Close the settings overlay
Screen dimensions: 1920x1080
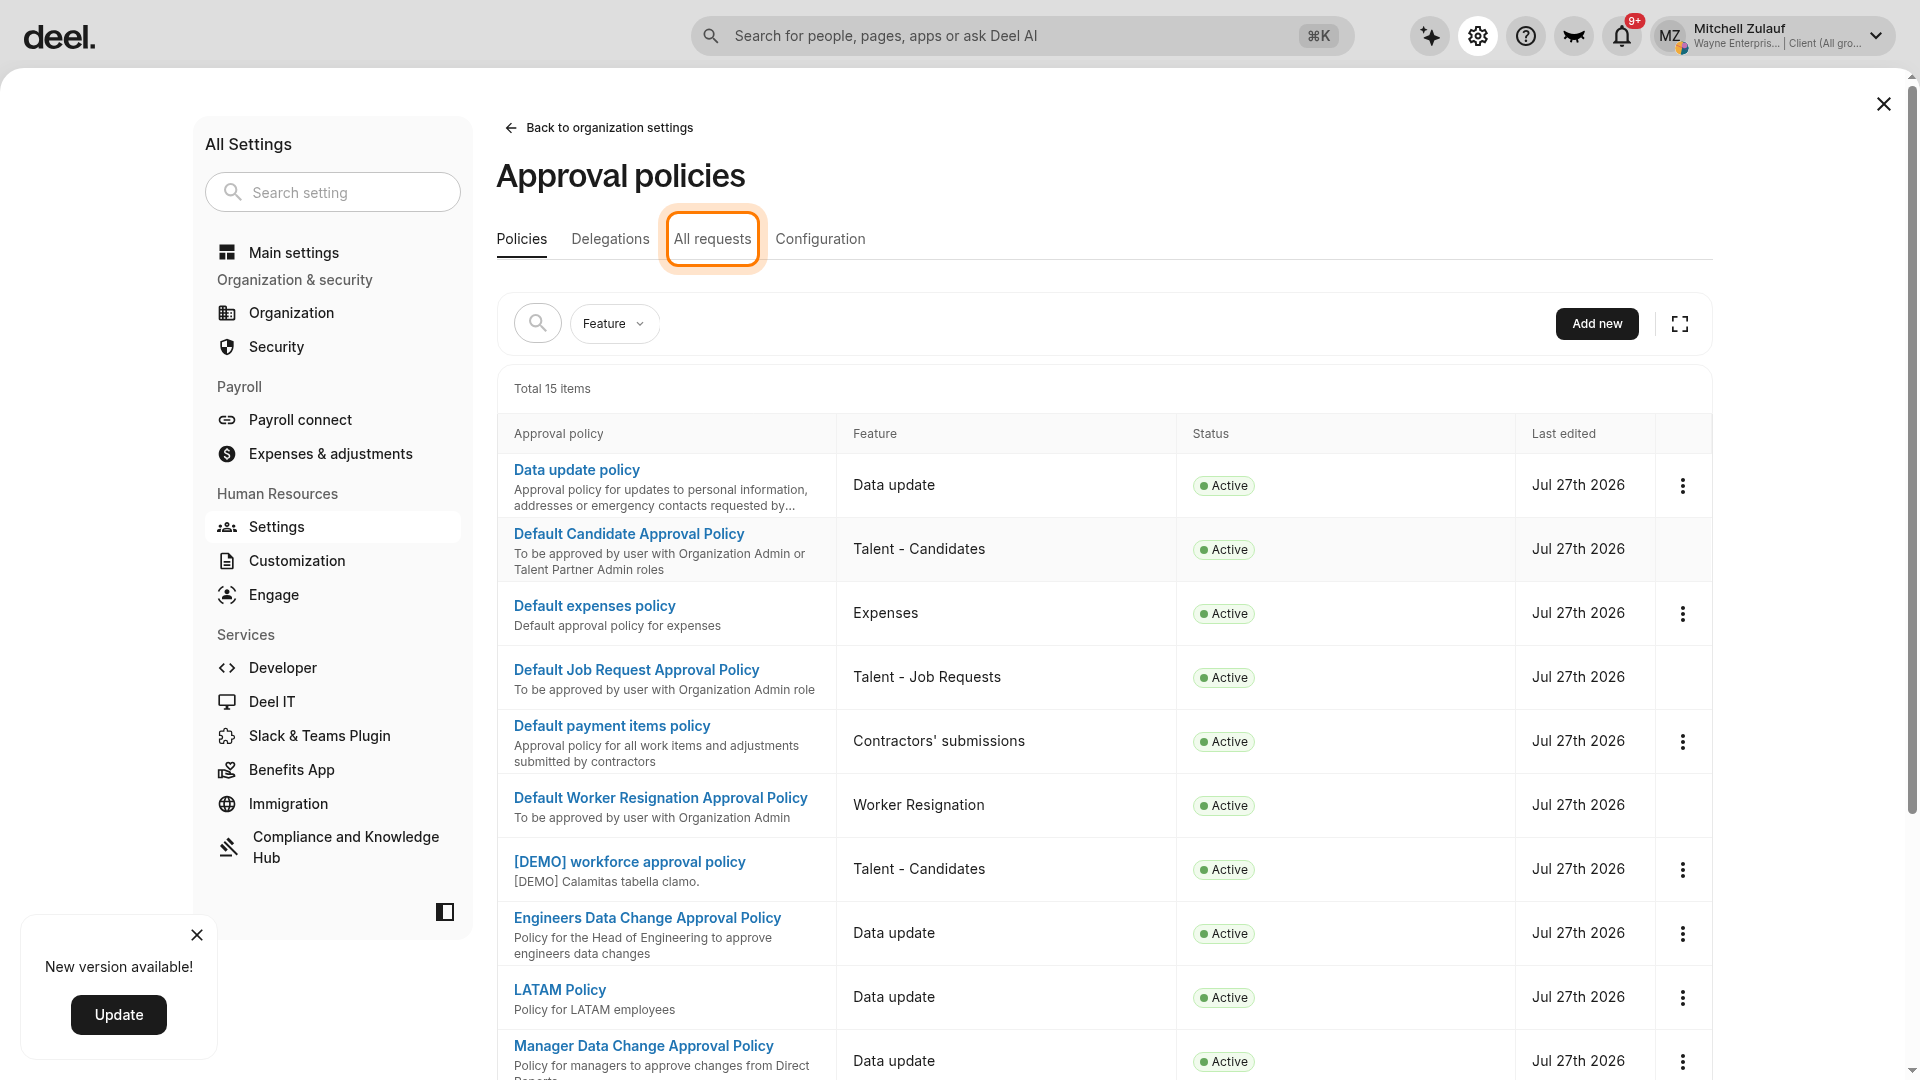click(x=1884, y=104)
